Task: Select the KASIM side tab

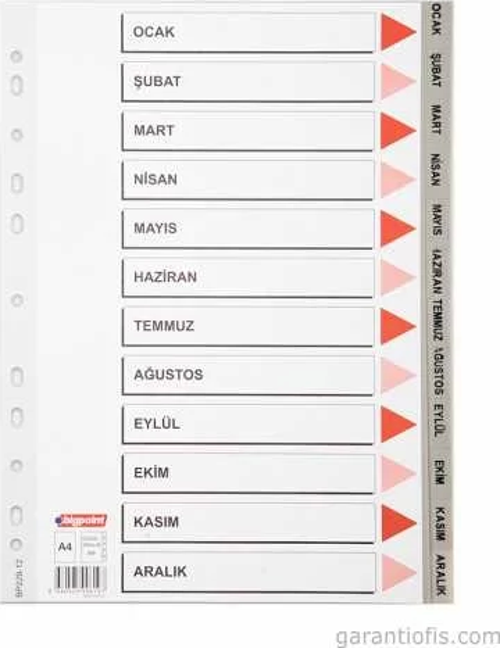Action: [439, 524]
